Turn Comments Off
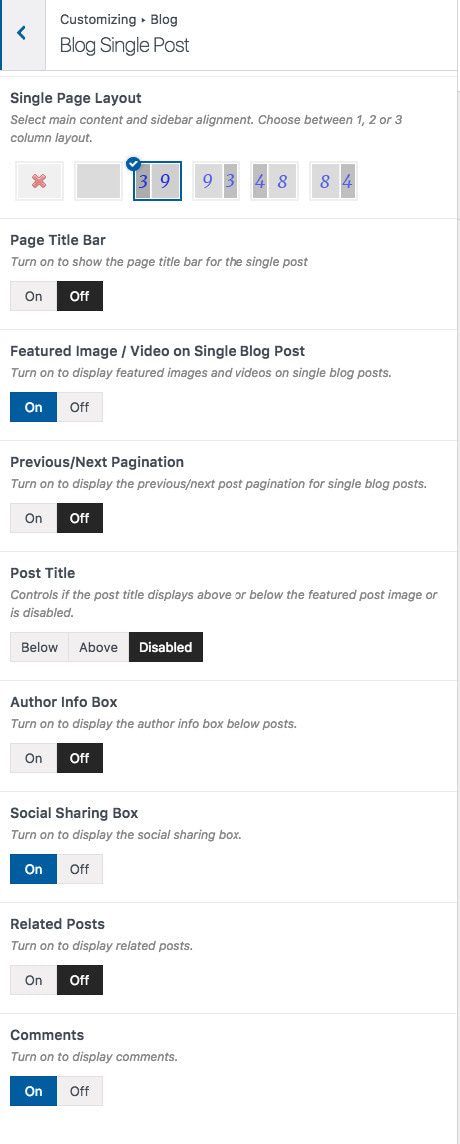The height and width of the screenshot is (1144, 460). (80, 1091)
